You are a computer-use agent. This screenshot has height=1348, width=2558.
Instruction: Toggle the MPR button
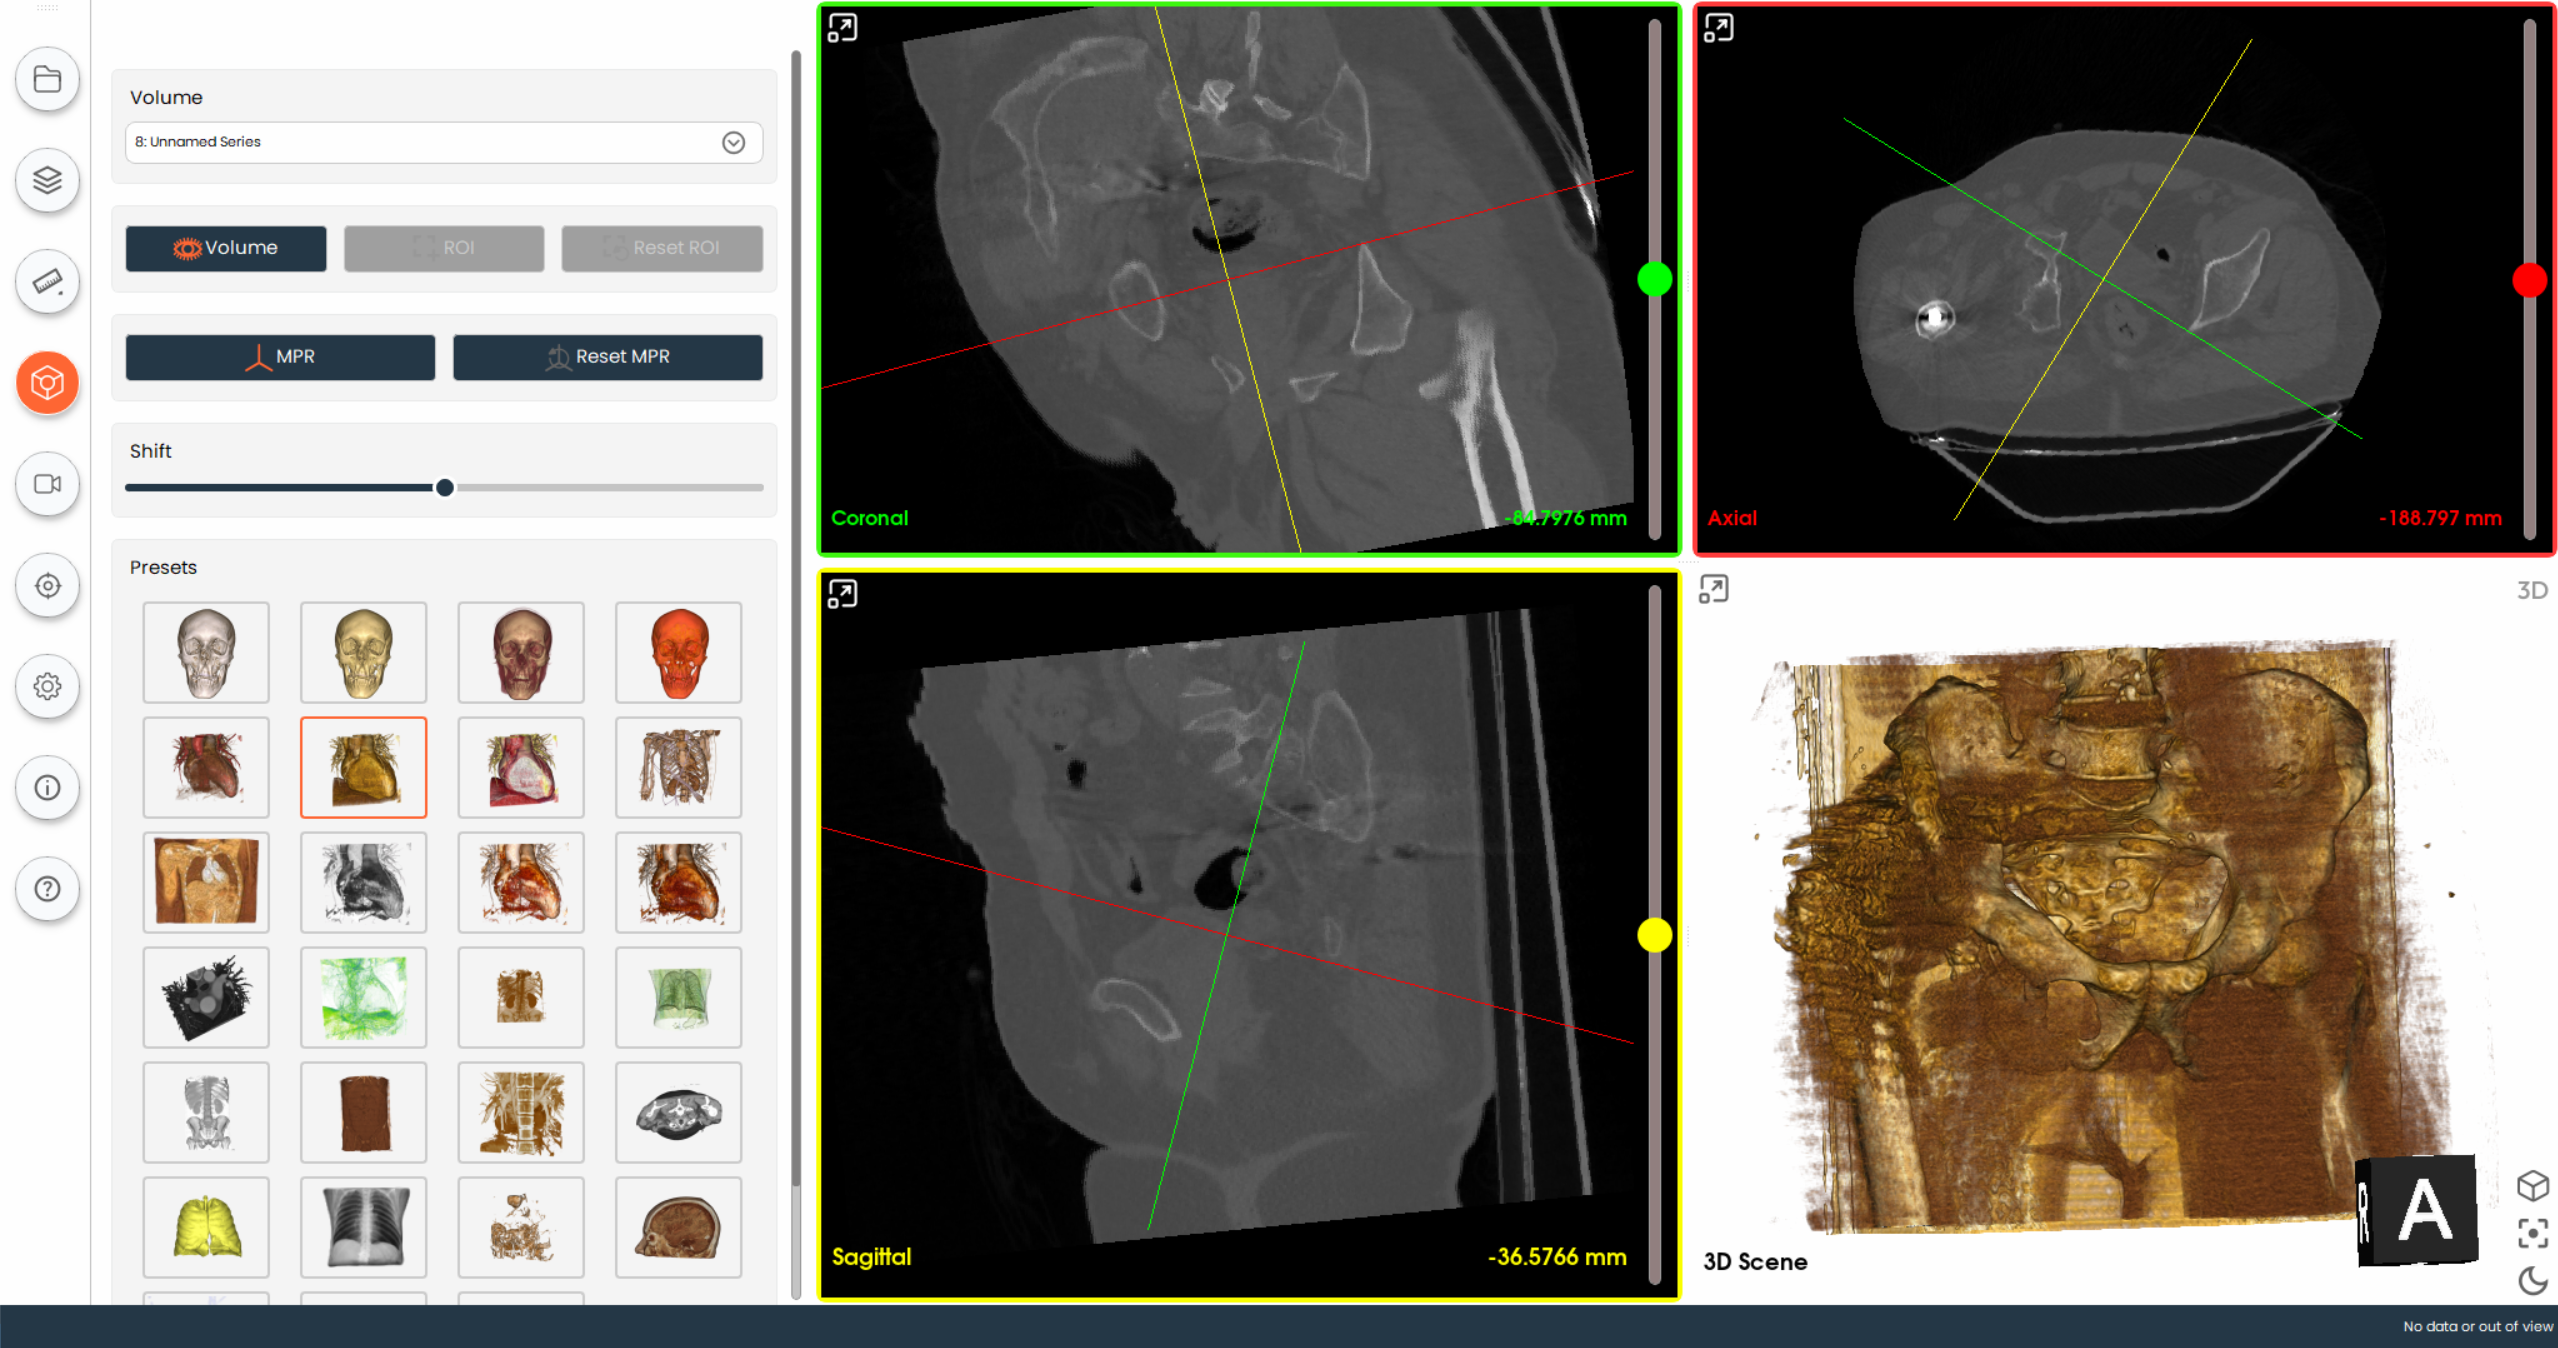tap(280, 357)
